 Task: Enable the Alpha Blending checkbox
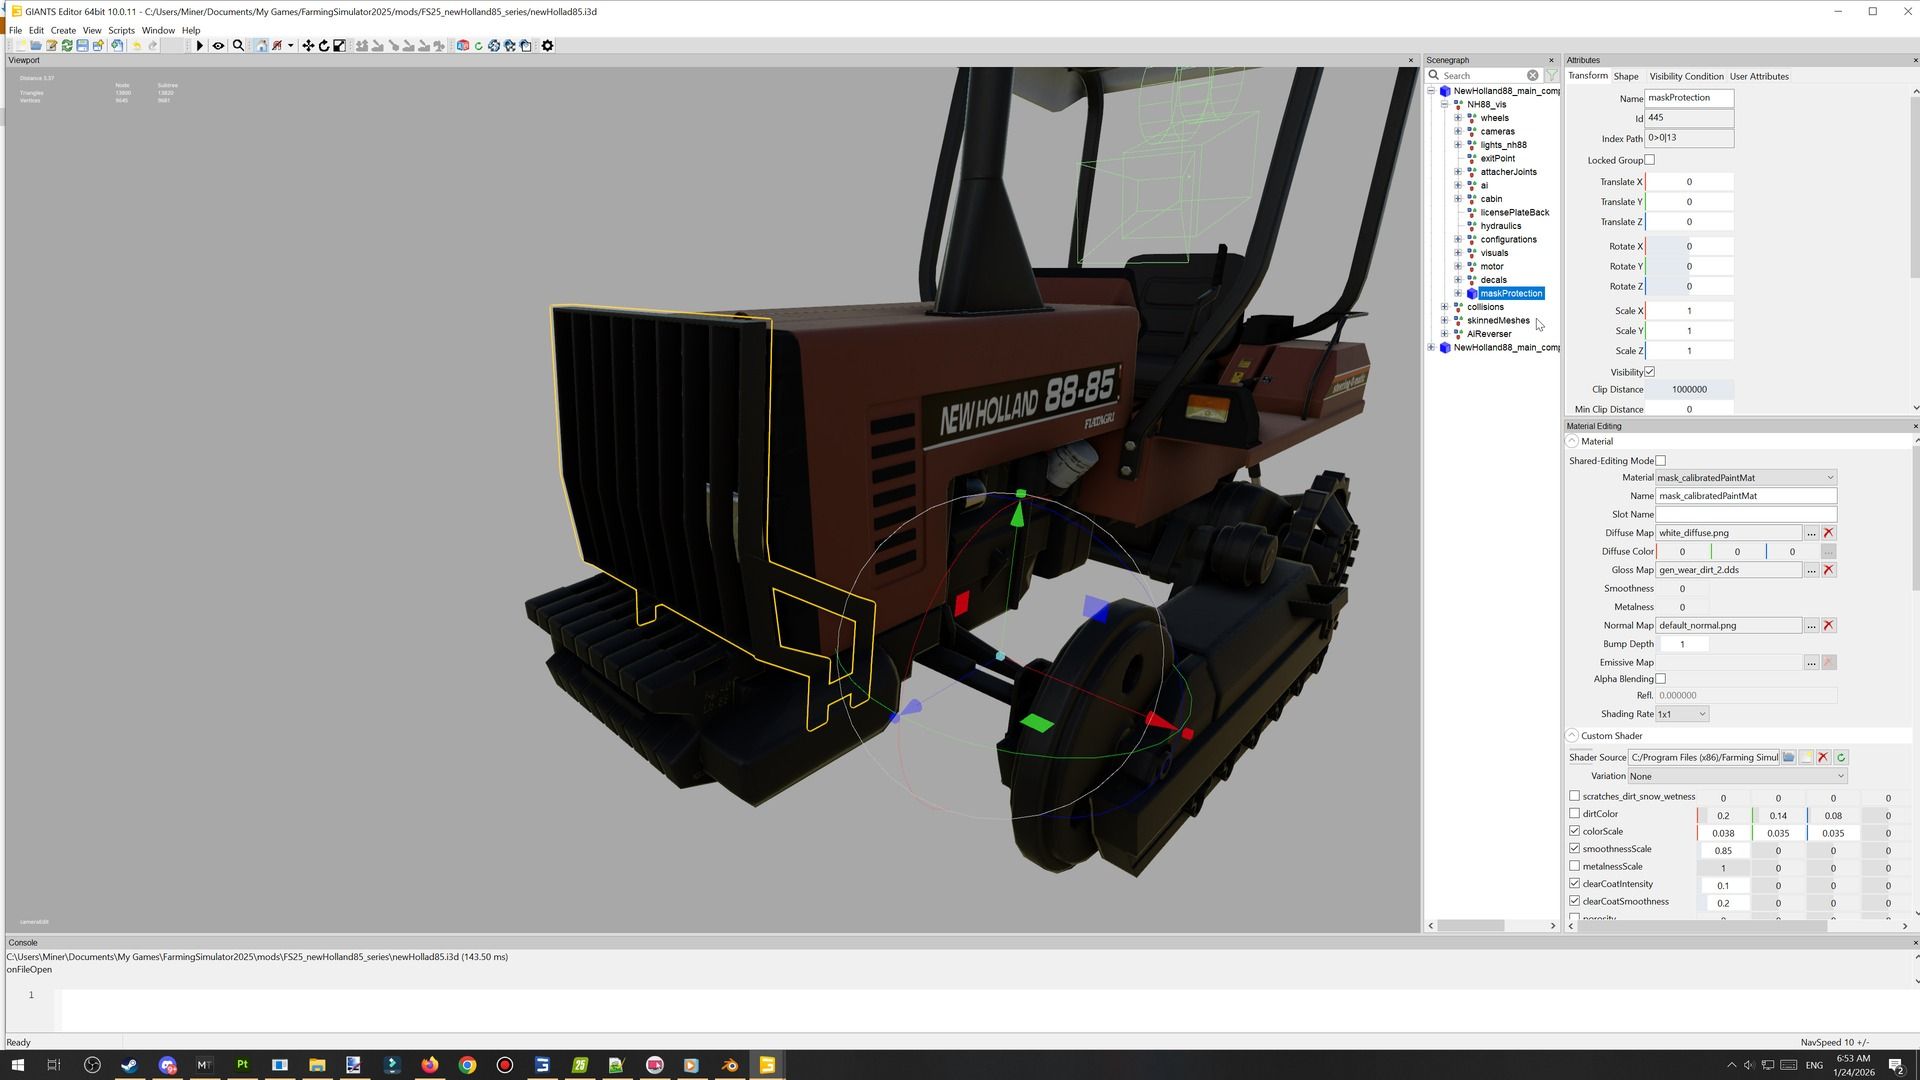tap(1661, 679)
